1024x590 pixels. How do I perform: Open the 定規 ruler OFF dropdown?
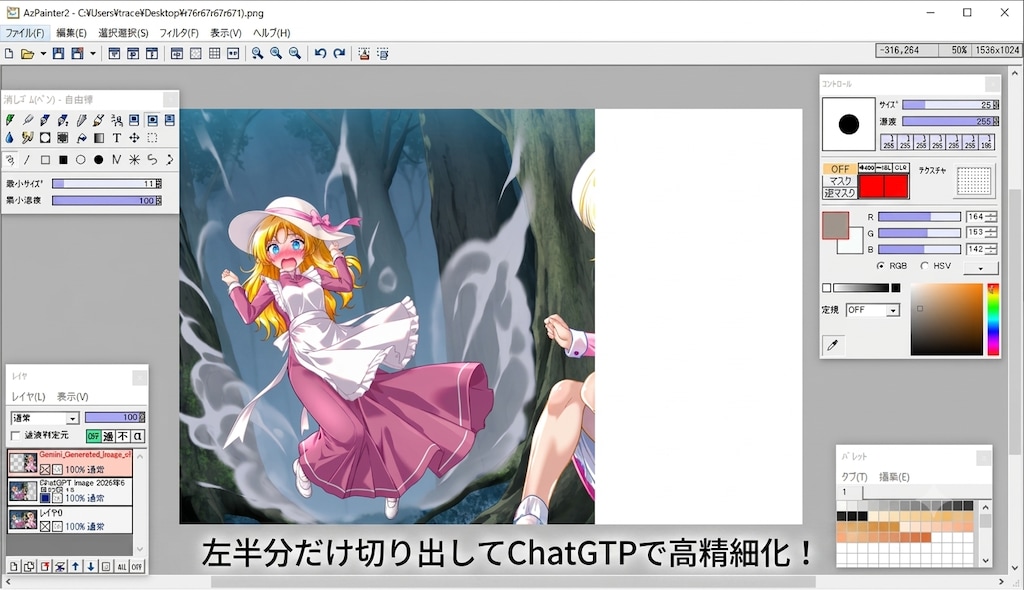[872, 310]
